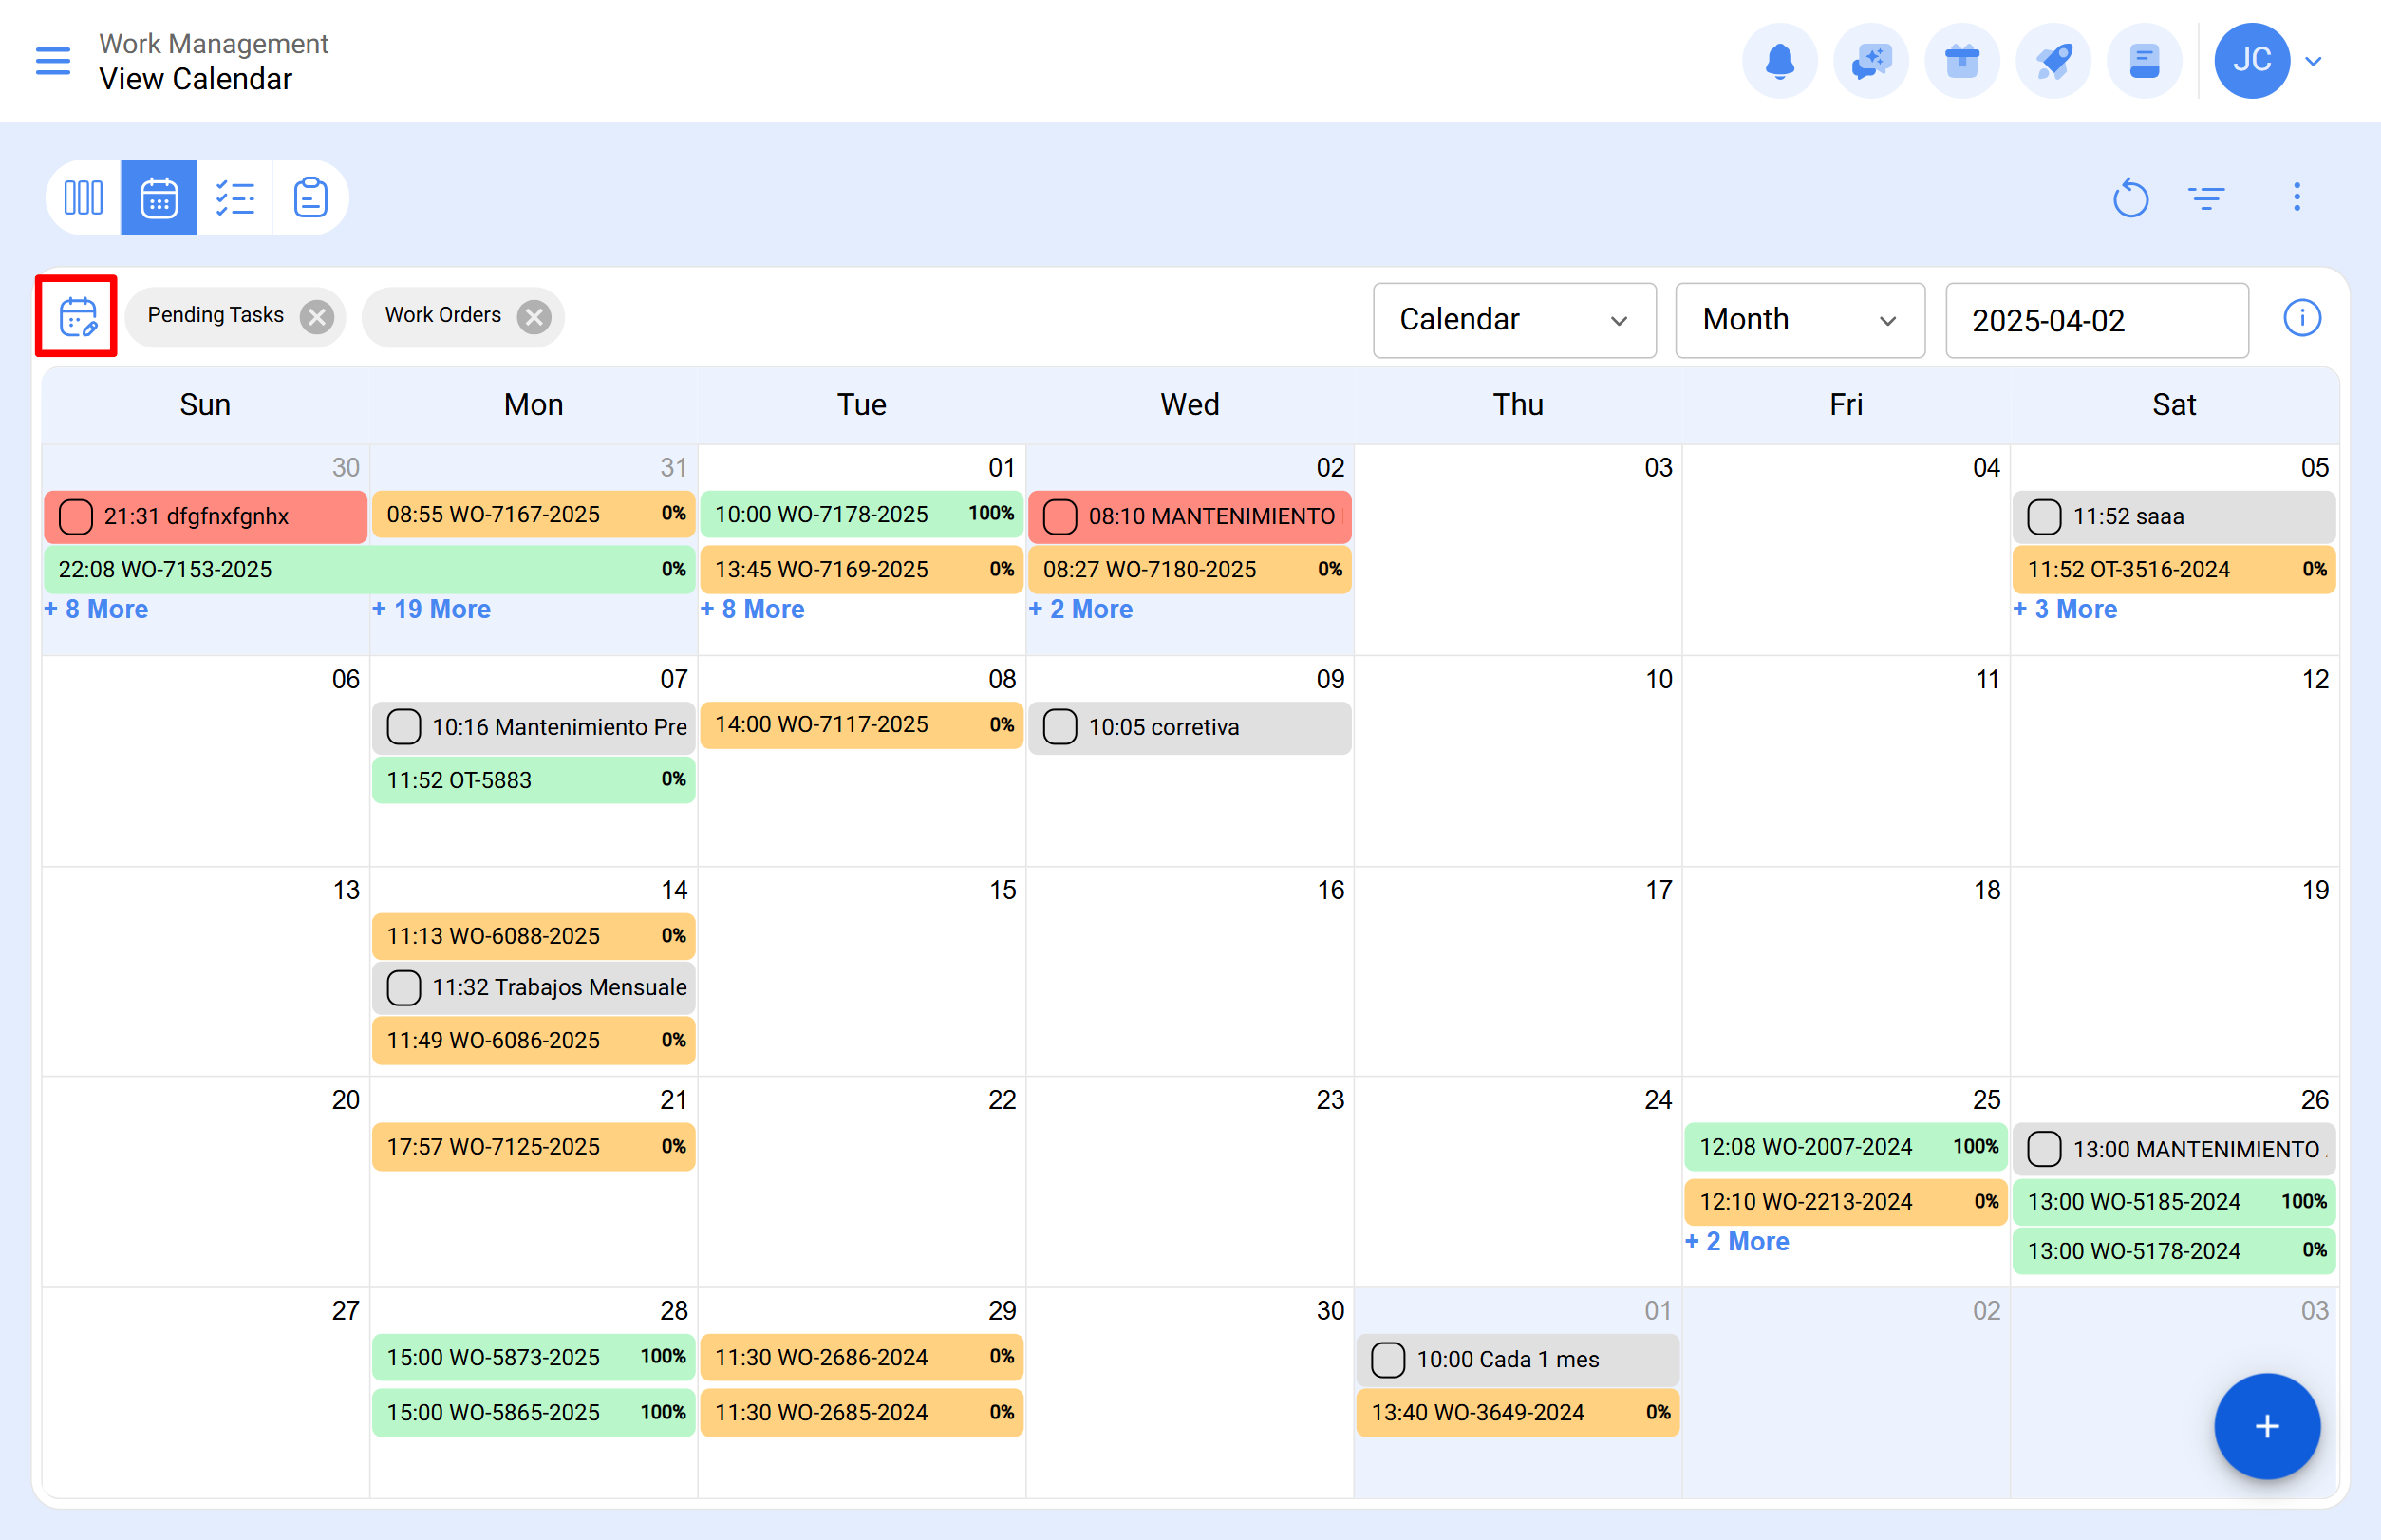Image resolution: width=2381 pixels, height=1540 pixels.
Task: Open work order 12:08 WO-2007-2024
Action: [x=1846, y=1147]
